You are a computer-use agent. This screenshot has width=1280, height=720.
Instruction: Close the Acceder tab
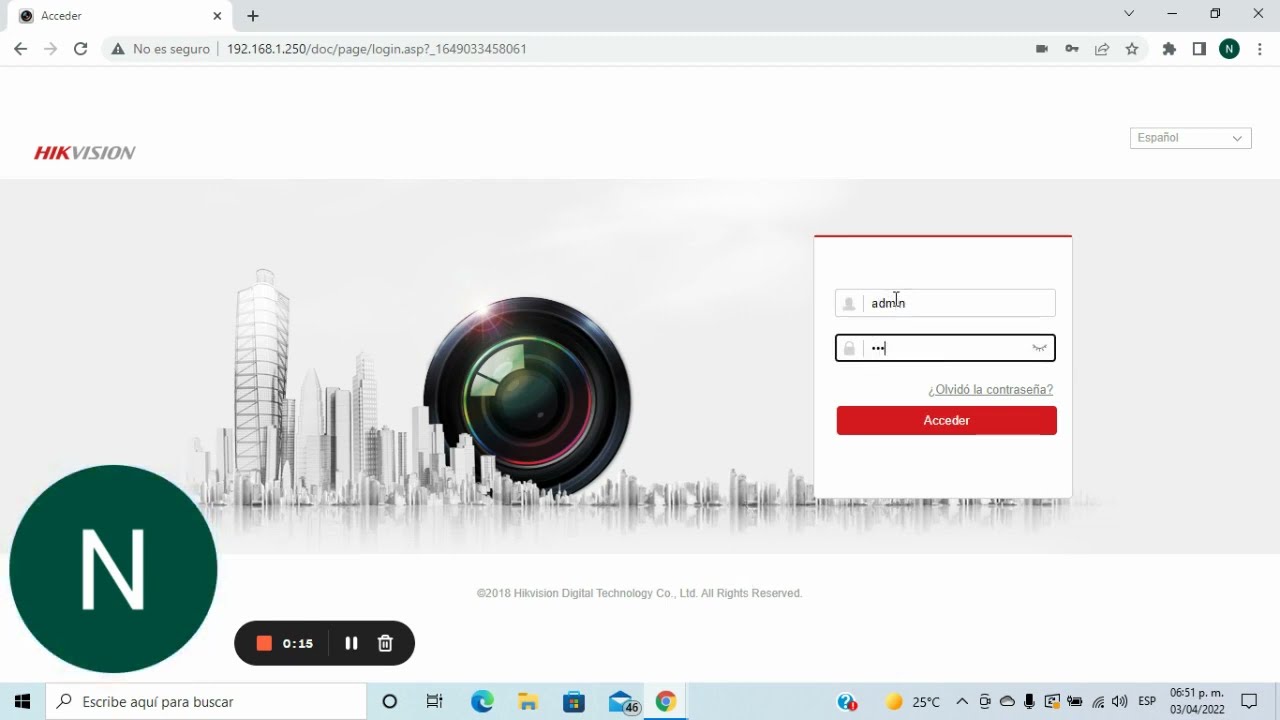(217, 16)
